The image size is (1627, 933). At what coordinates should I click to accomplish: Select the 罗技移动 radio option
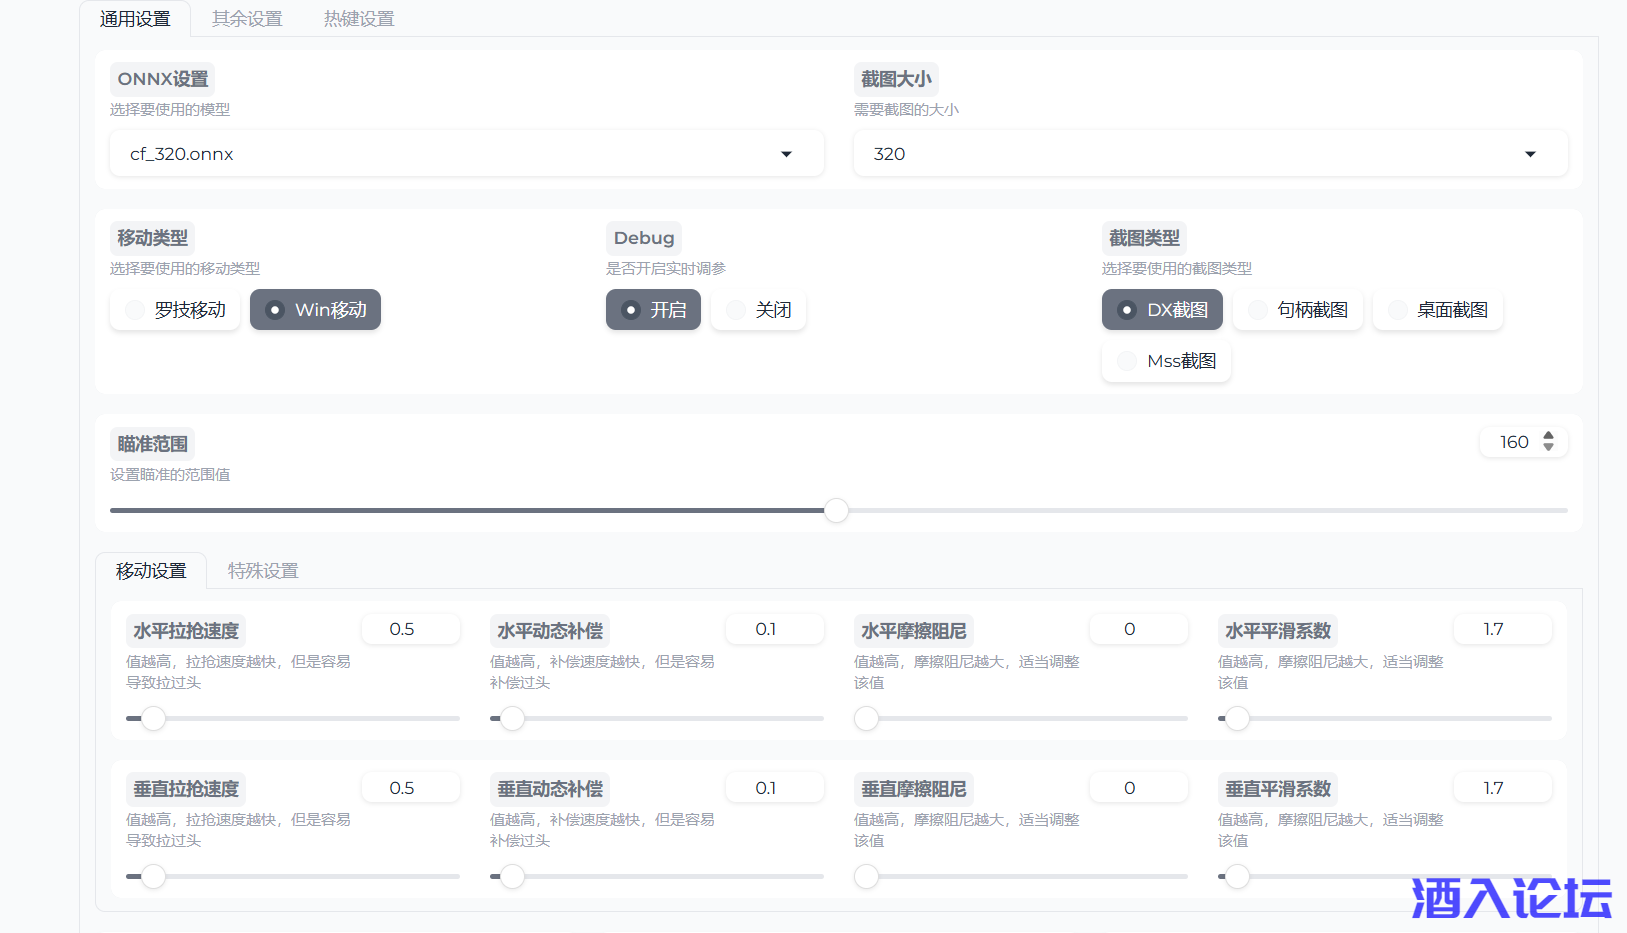point(175,310)
